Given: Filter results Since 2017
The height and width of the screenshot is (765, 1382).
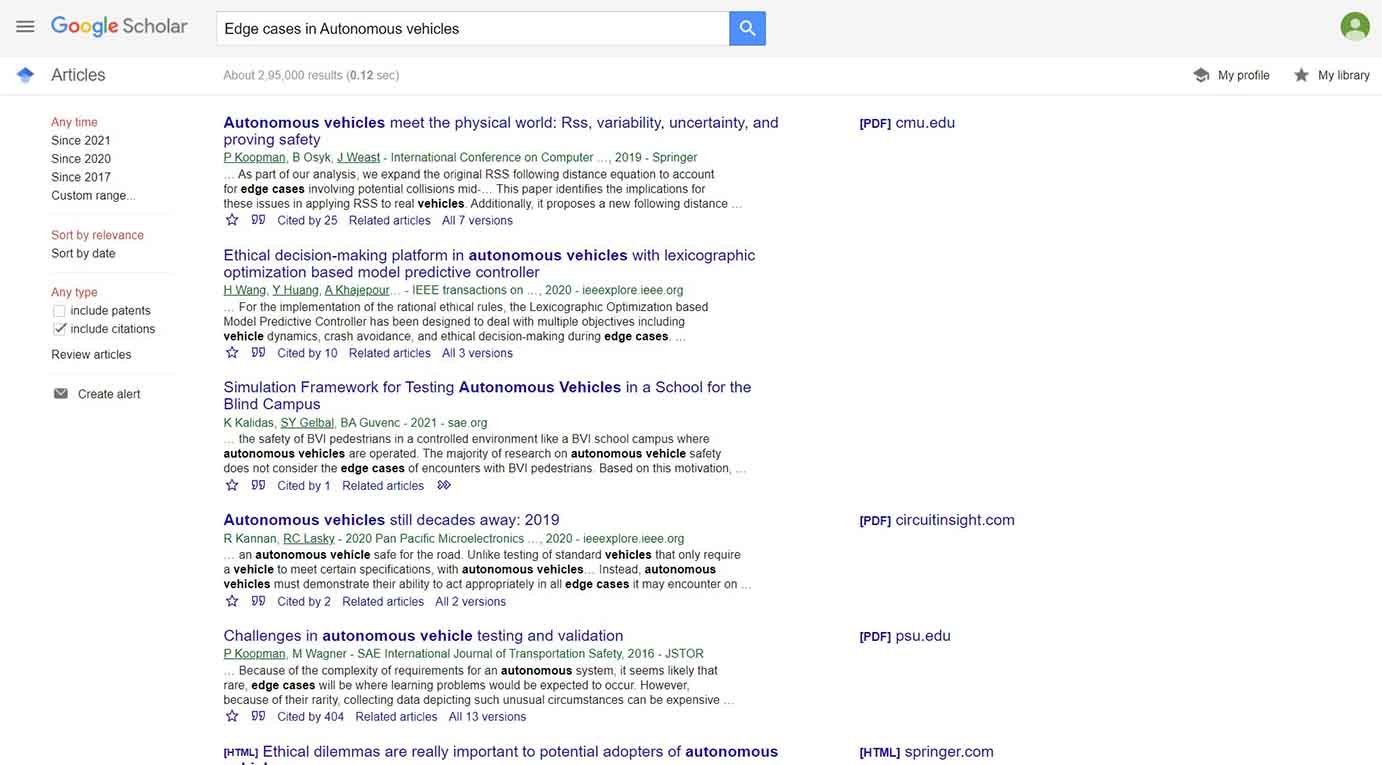Looking at the screenshot, I should point(81,177).
